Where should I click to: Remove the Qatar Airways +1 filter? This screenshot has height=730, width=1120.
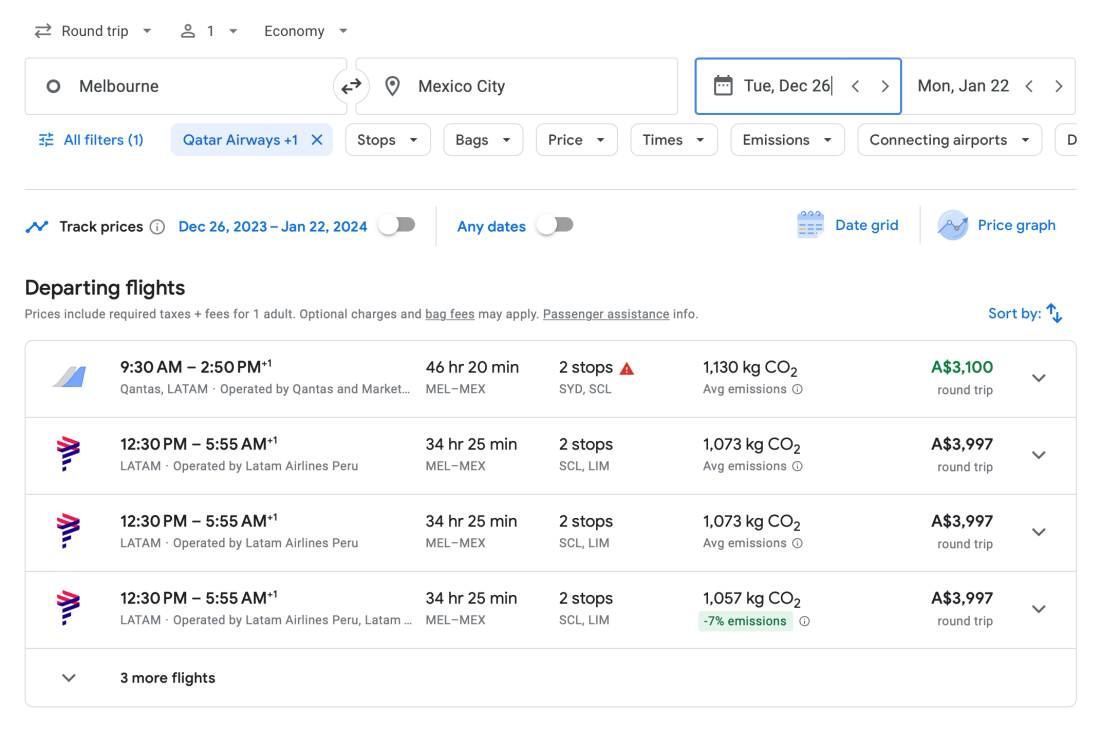pyautogui.click(x=316, y=140)
